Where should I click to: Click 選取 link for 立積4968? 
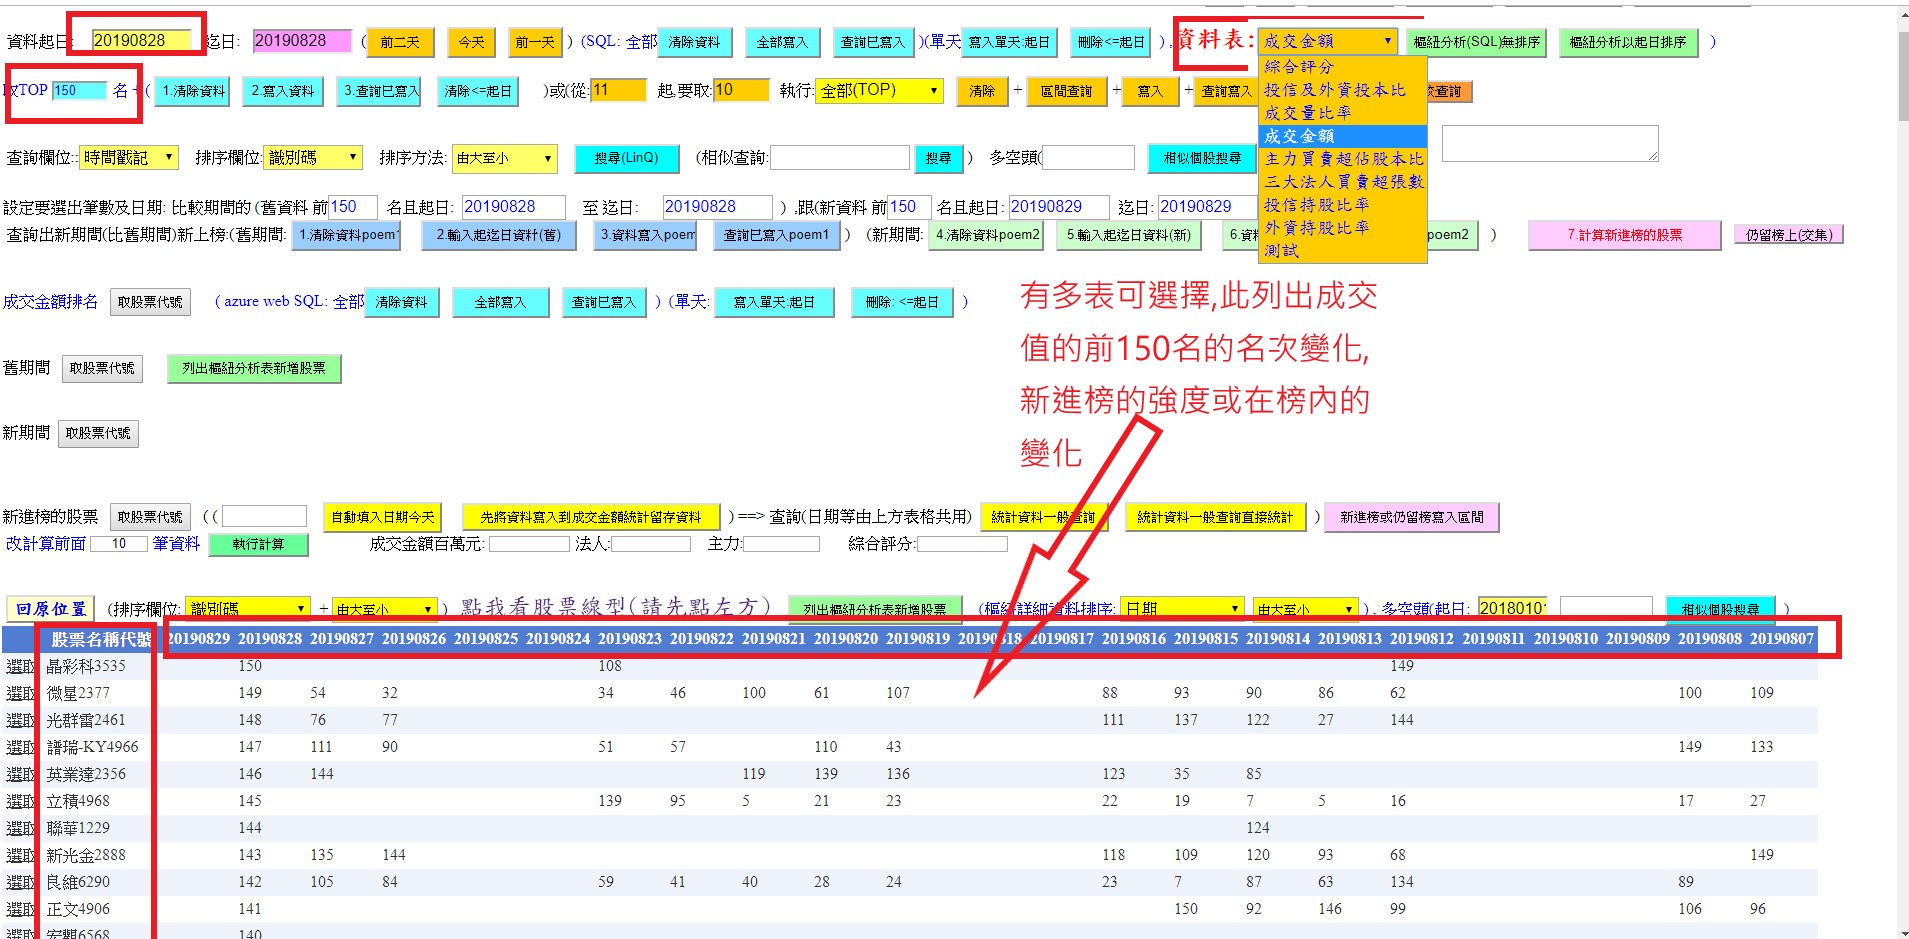20,801
